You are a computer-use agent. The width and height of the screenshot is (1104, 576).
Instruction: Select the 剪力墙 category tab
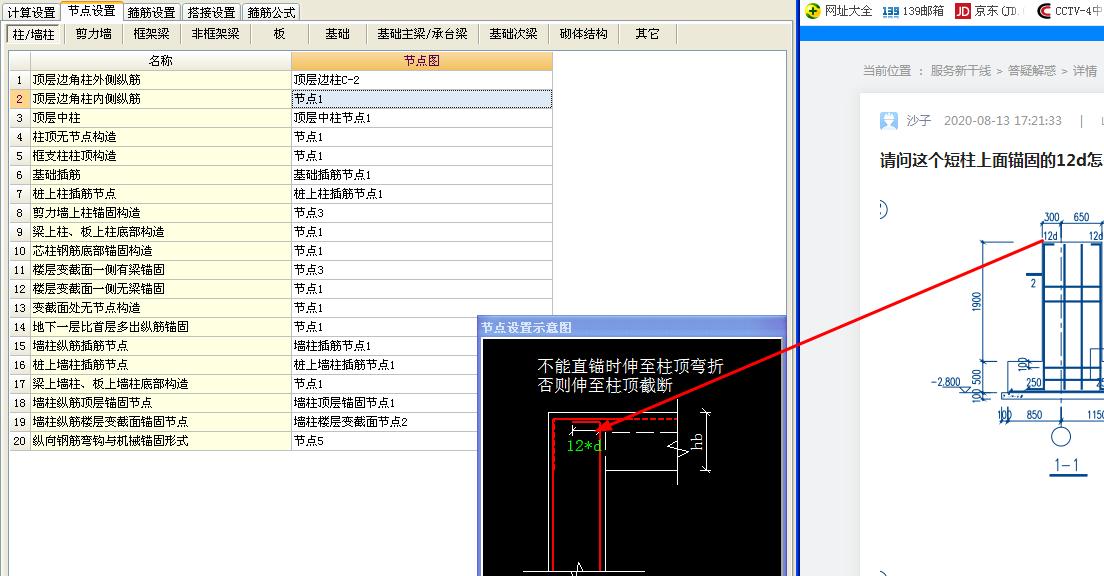tap(94, 34)
